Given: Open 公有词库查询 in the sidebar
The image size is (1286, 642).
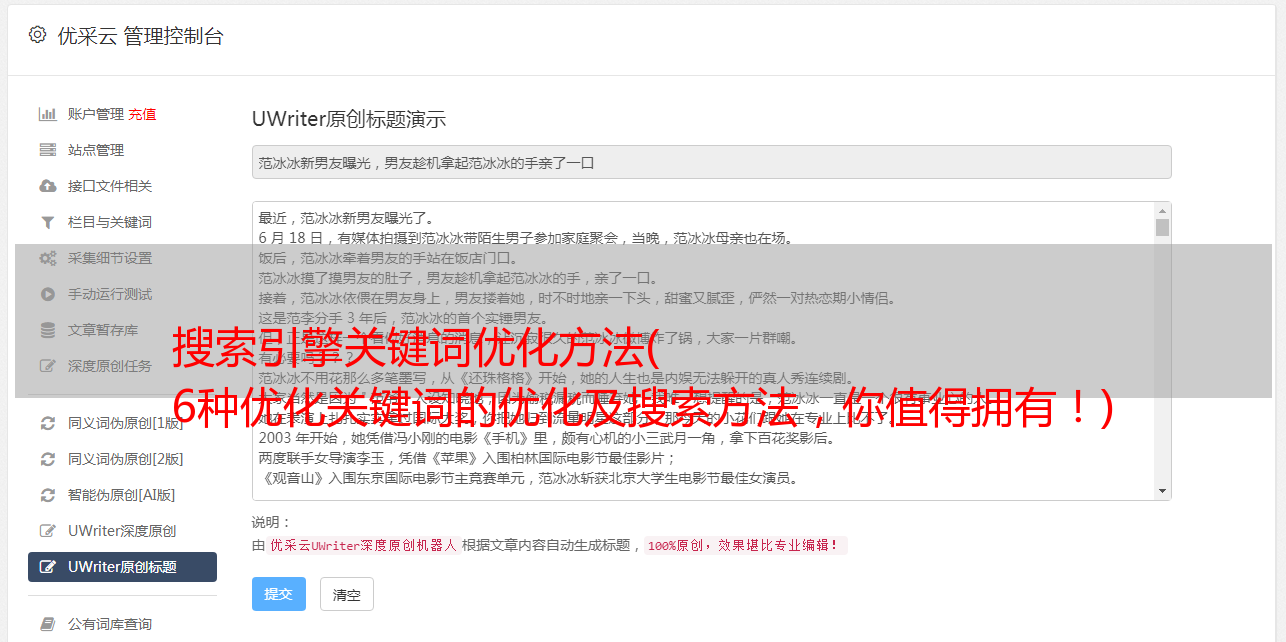Looking at the screenshot, I should point(110,624).
